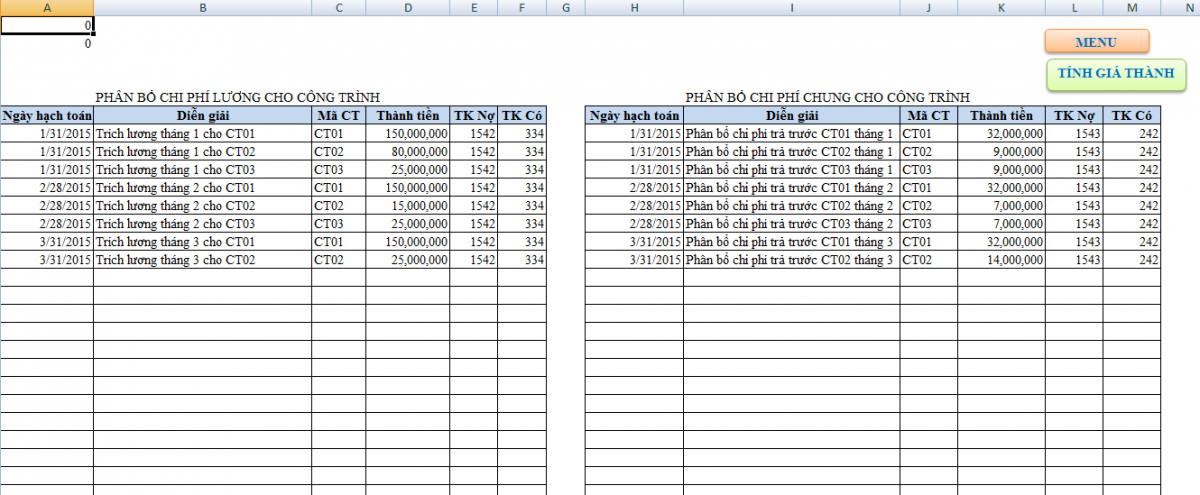Select column B header
The image size is (1200, 495).
[203, 8]
